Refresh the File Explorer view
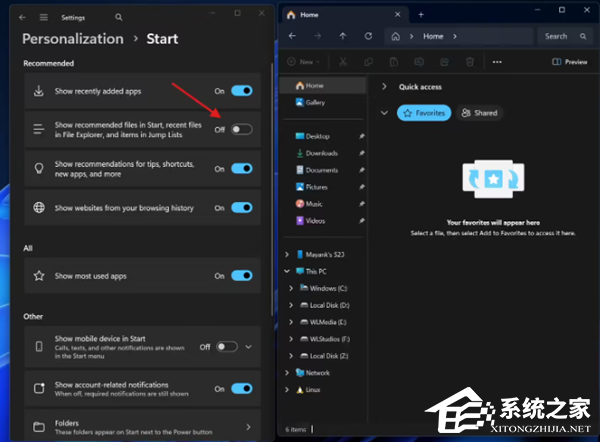This screenshot has height=442, width=600. point(369,36)
